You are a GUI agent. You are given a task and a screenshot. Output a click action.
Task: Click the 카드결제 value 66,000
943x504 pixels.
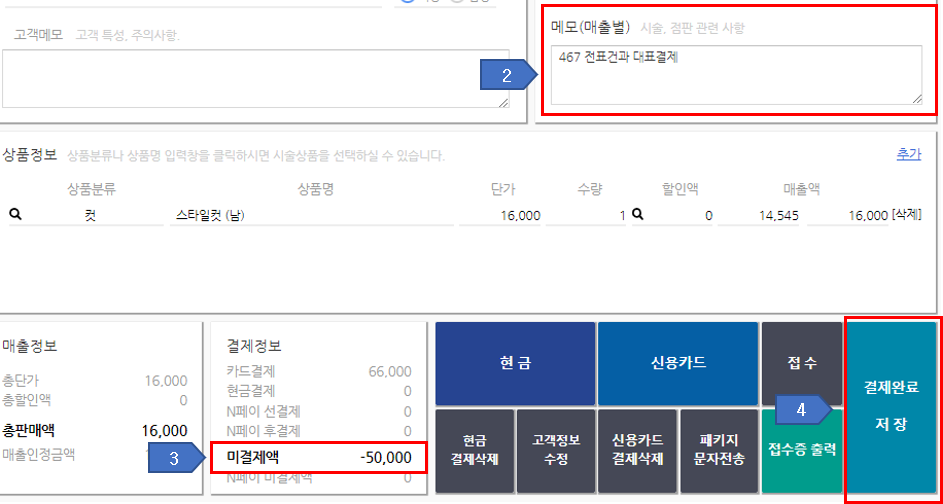390,372
